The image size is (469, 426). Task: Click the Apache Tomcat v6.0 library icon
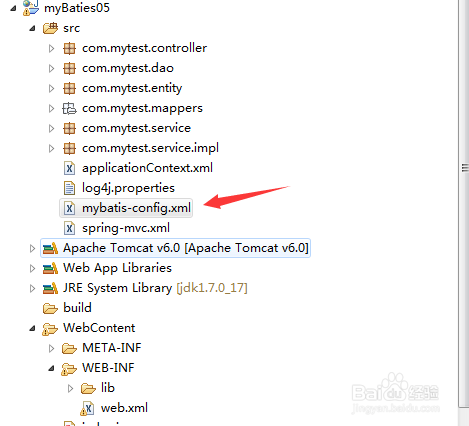click(50, 248)
